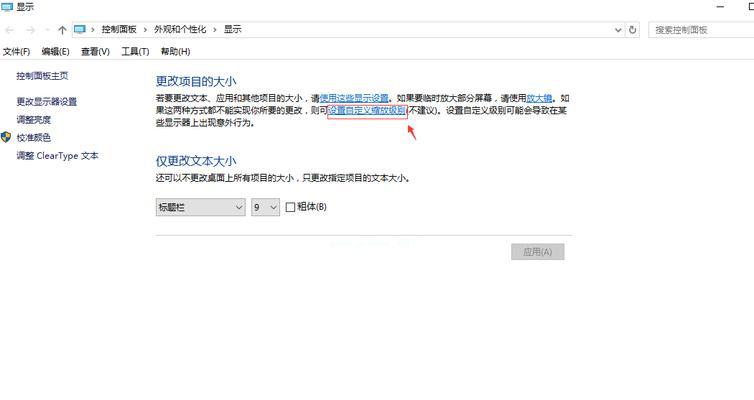Click the 搜索控制面板 search field
Viewport: 754px width, 400px height.
(x=701, y=30)
